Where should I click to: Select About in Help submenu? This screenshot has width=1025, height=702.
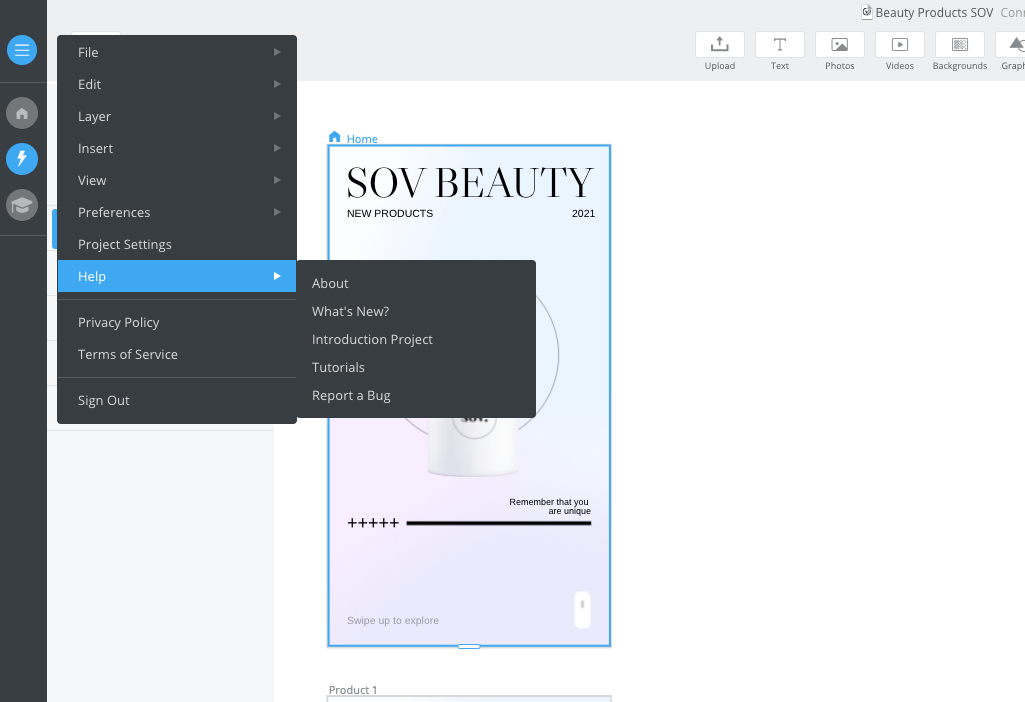[x=416, y=284]
